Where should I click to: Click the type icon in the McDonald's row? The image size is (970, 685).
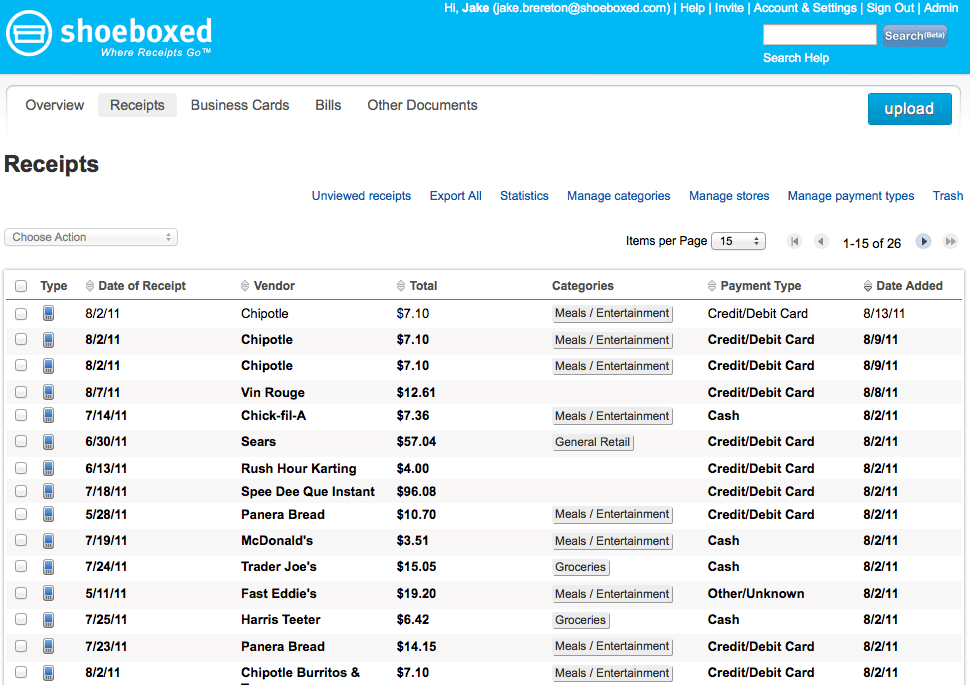click(x=48, y=540)
